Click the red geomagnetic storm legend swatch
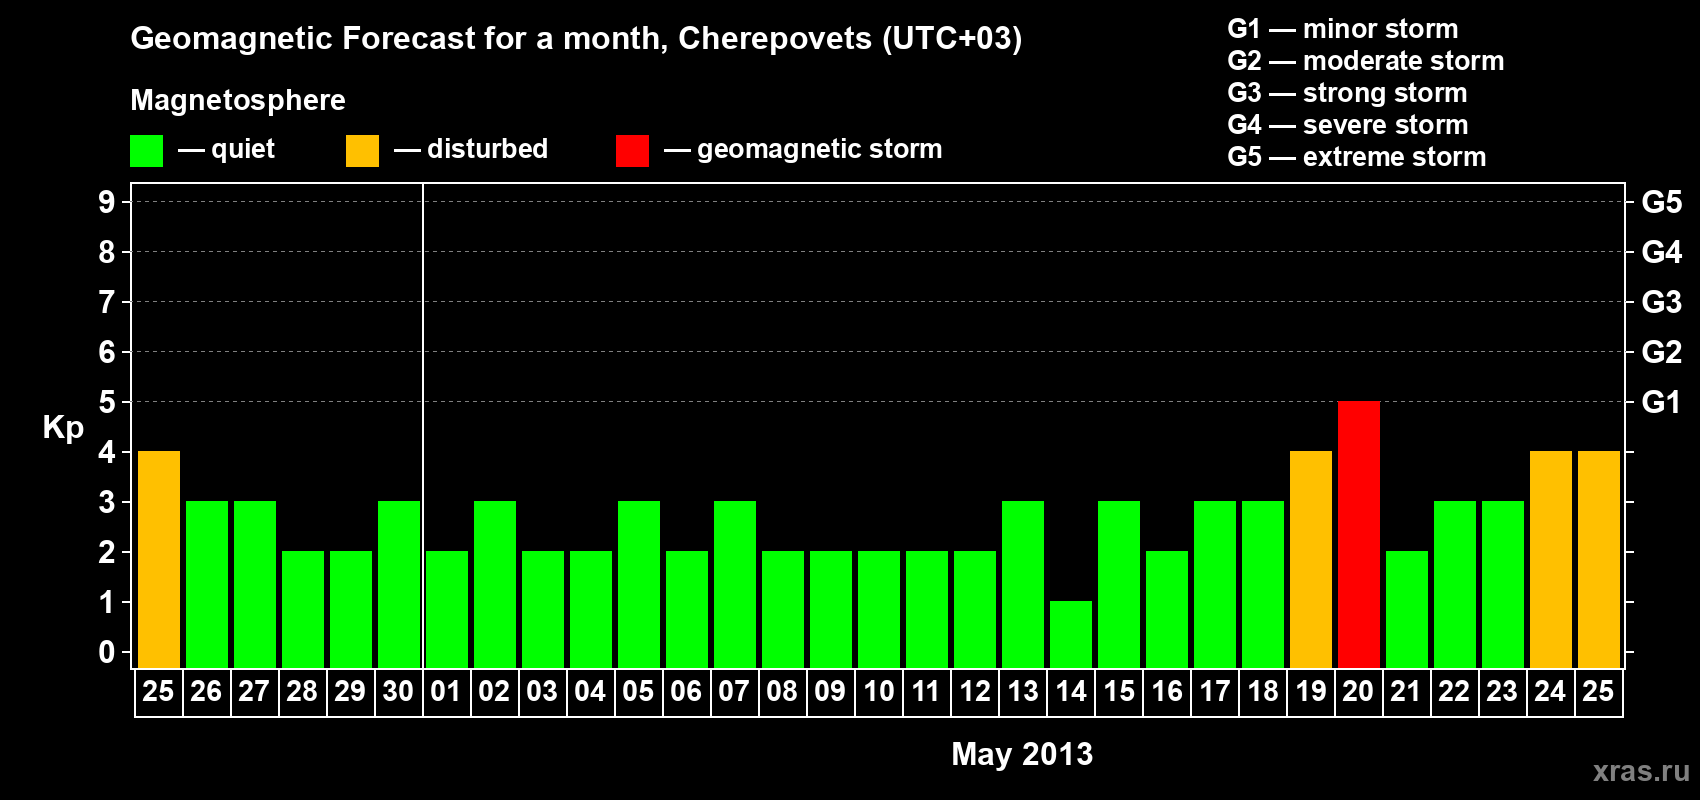This screenshot has height=800, width=1700. [x=632, y=150]
